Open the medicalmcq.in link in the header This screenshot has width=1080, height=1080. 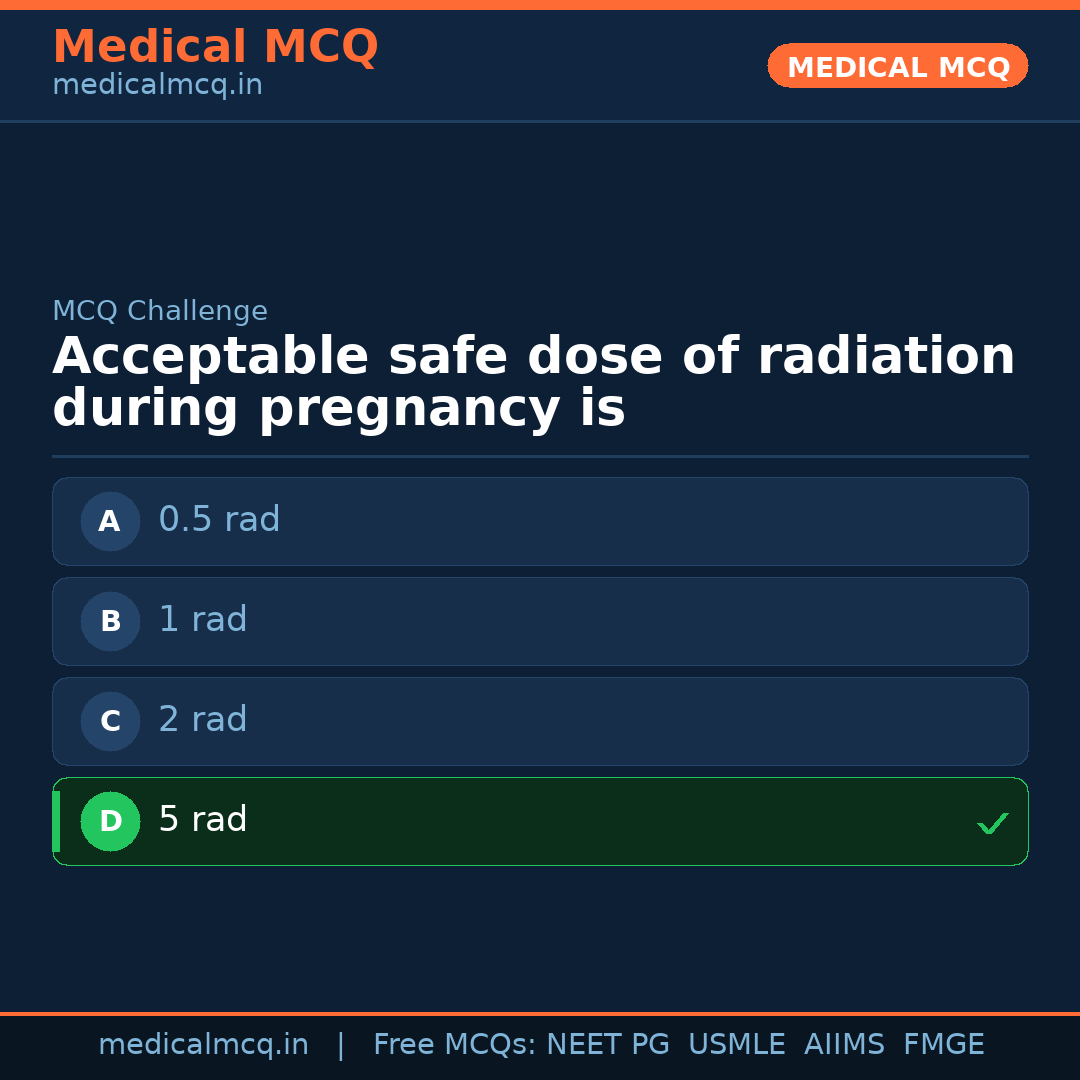point(157,86)
